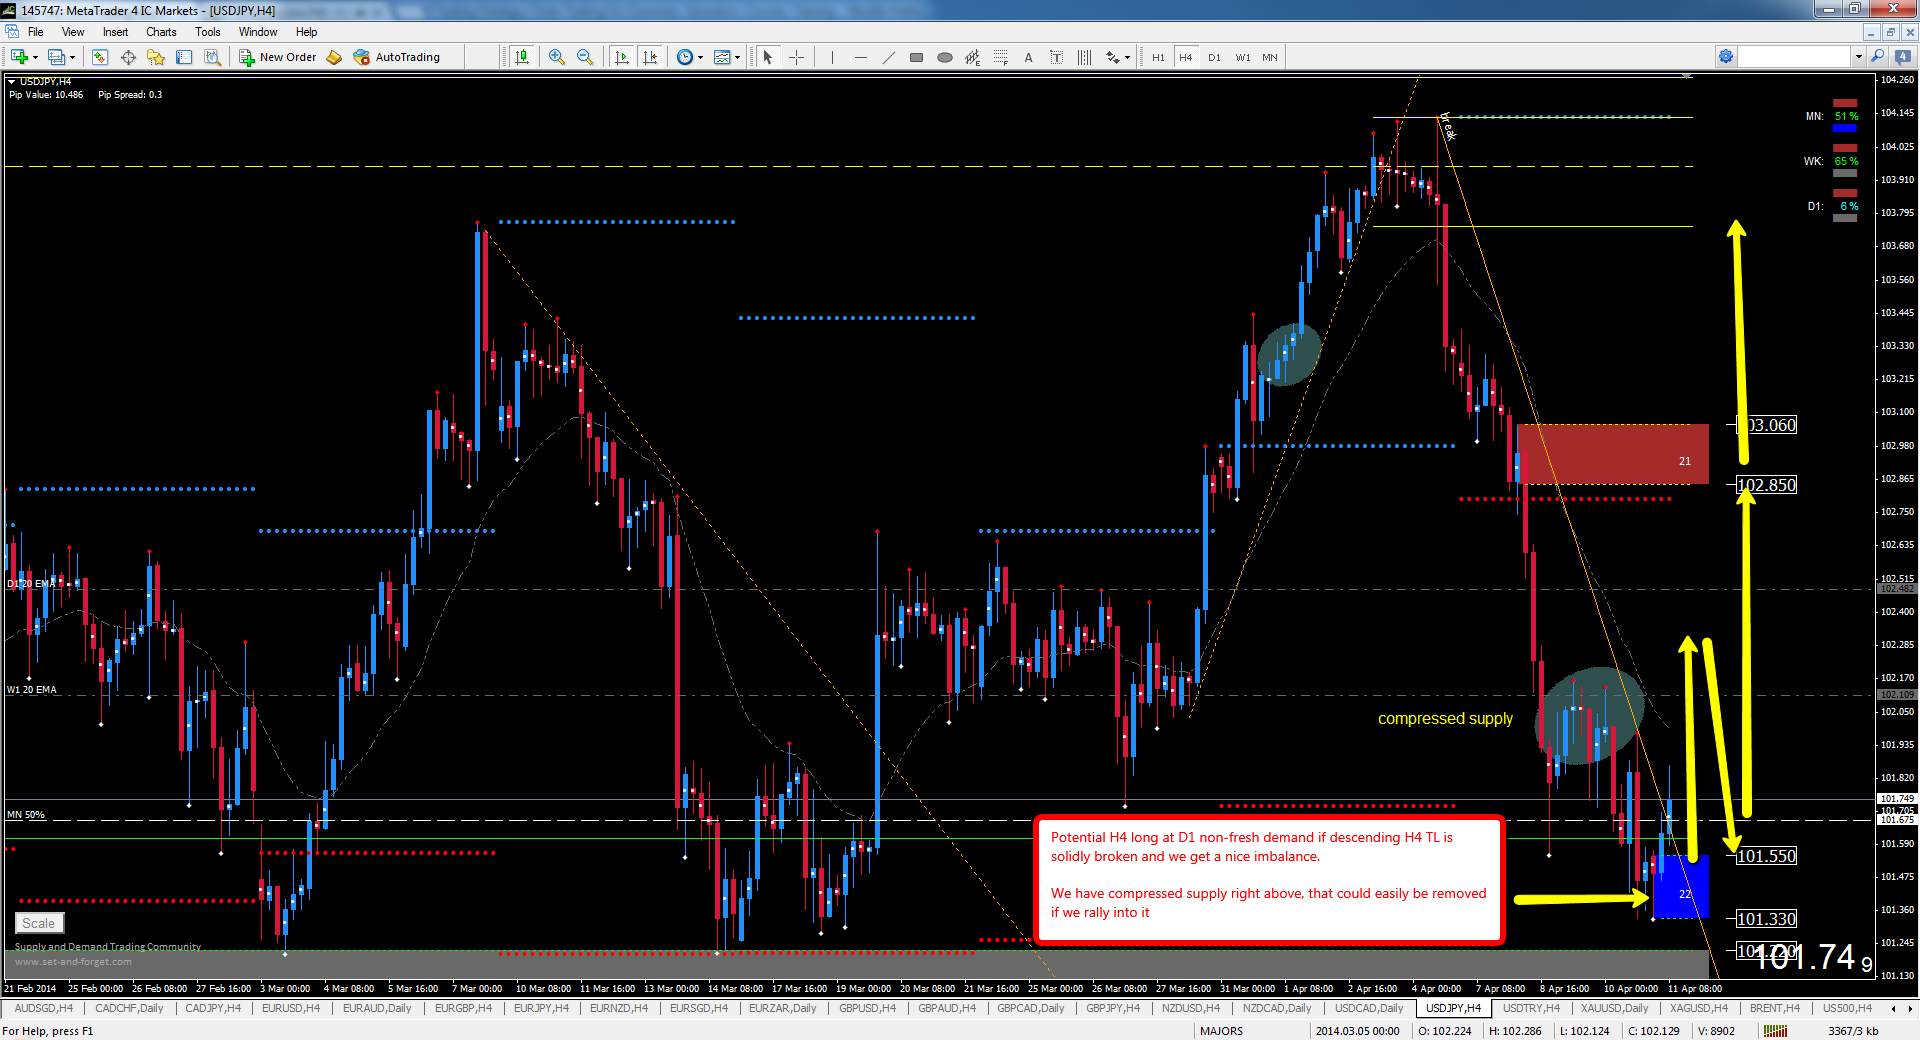Select the ellipse drawing tool

pos(944,57)
